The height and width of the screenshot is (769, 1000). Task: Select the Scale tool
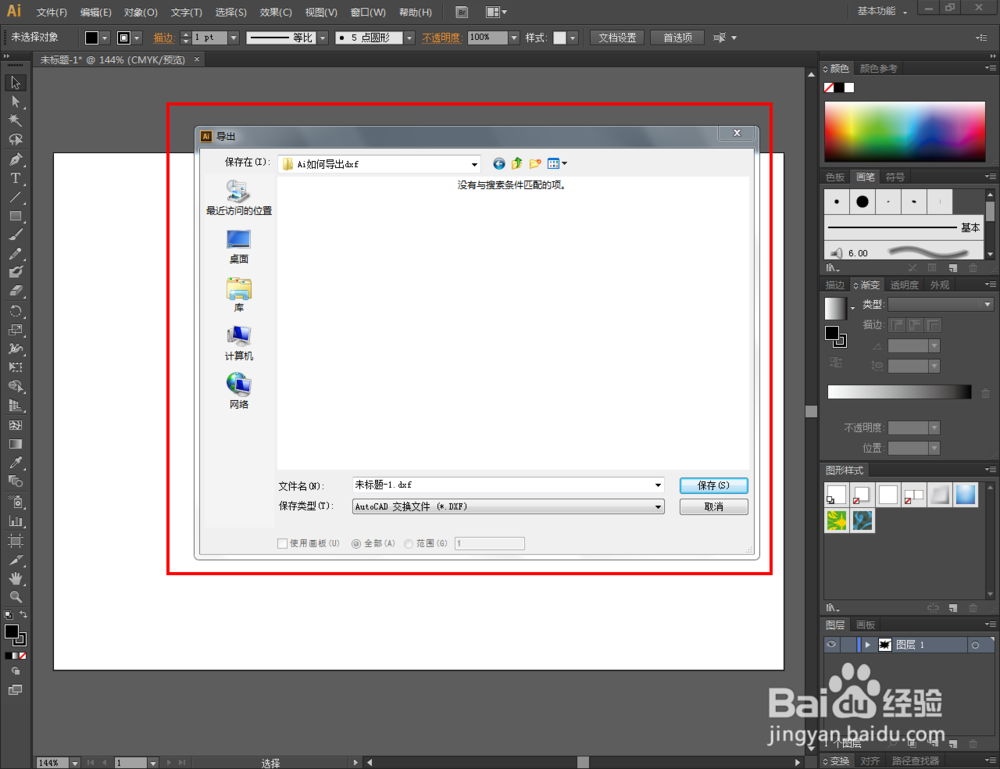(x=15, y=330)
